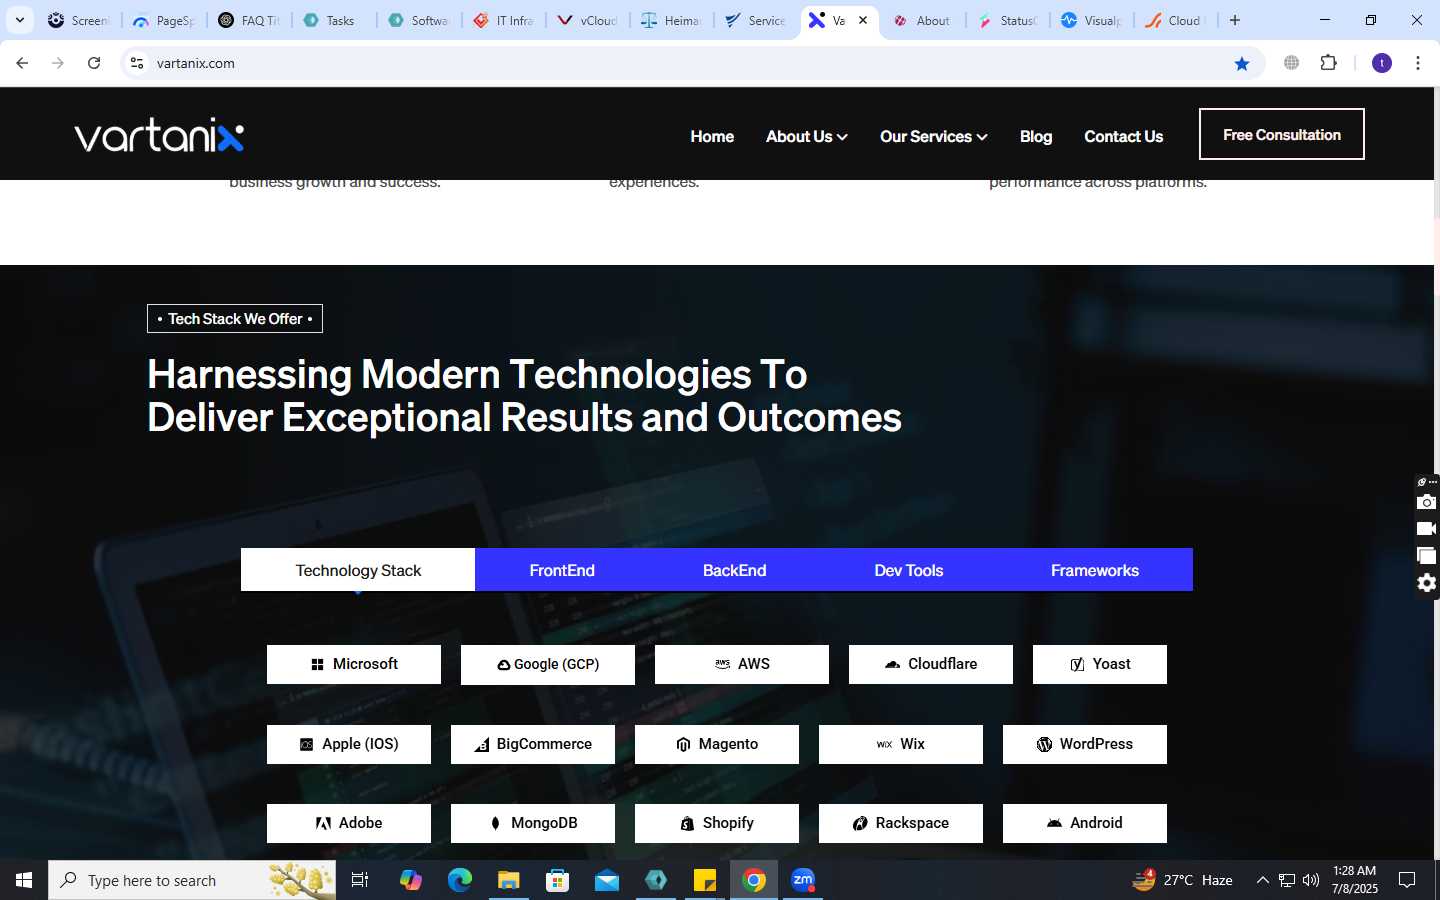Click the Google (GCP) badge

548,664
